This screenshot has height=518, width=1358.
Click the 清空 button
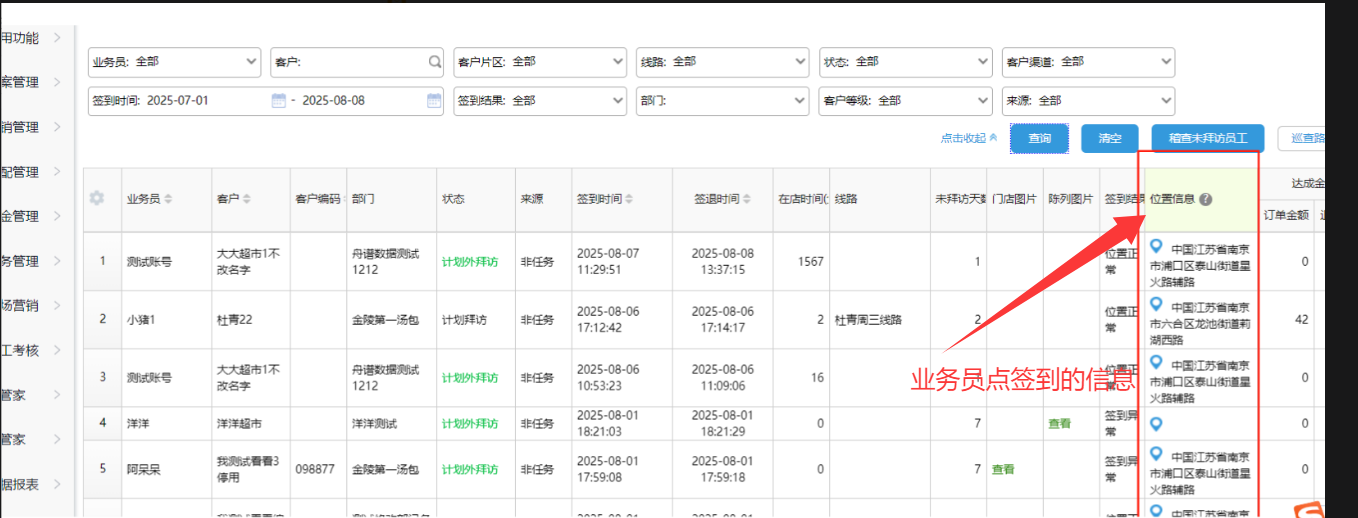[1109, 139]
